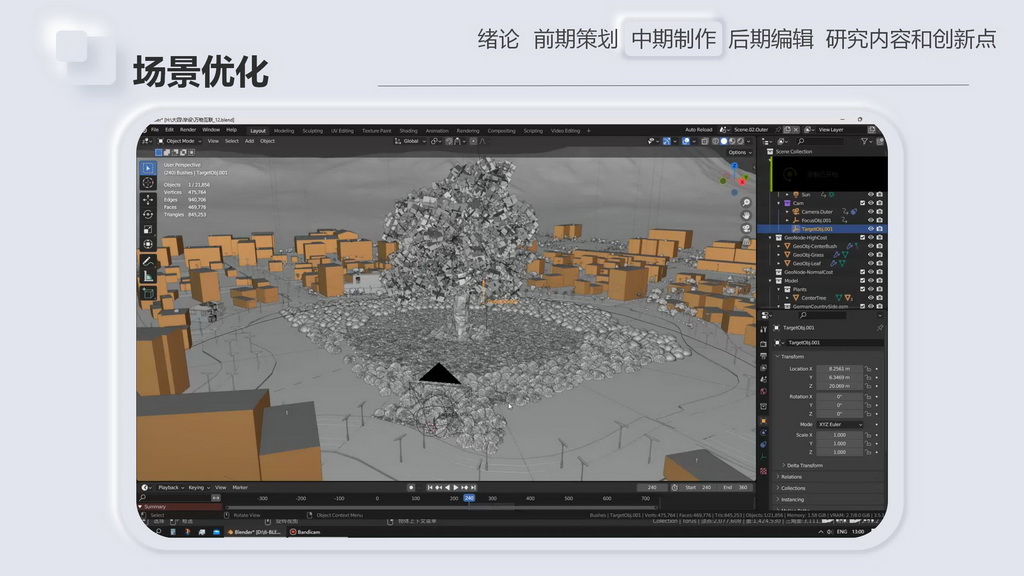Viewport: 1024px width, 576px height.
Task: Expand the Delta Transform panel
Action: tap(804, 465)
